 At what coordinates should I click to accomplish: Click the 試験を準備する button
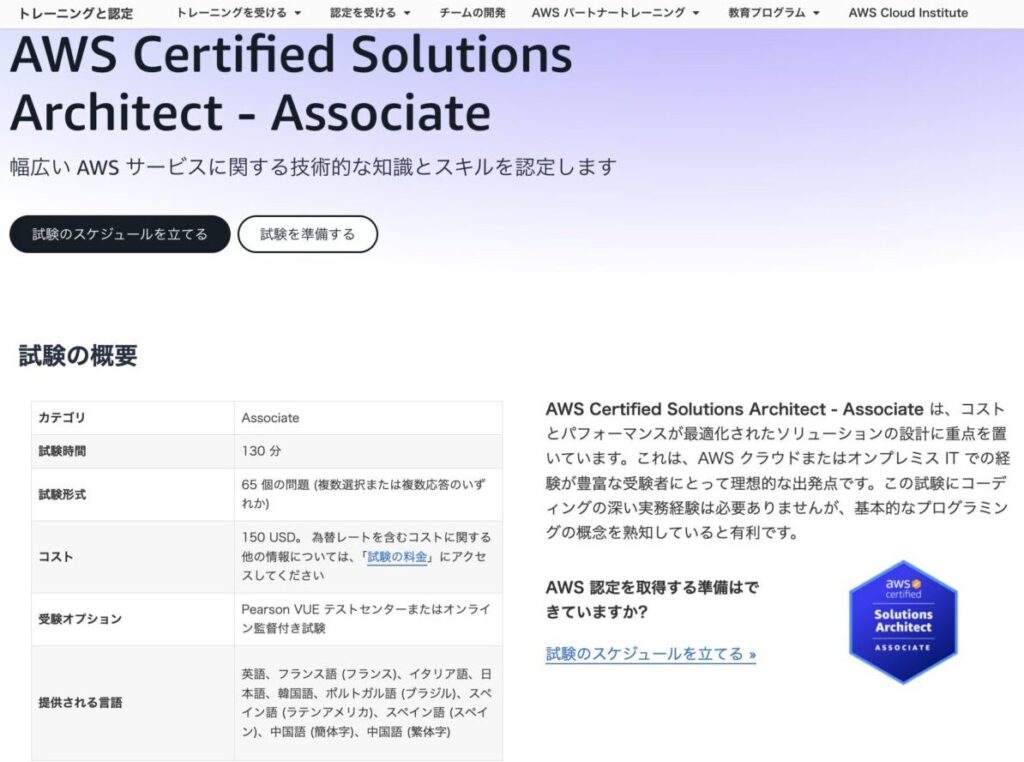pyautogui.click(x=308, y=234)
